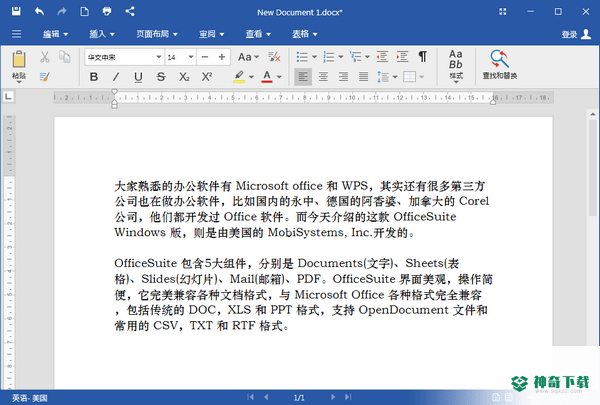Go to previous page
Image resolution: width=600 pixels, height=405 pixels.
click(266, 397)
